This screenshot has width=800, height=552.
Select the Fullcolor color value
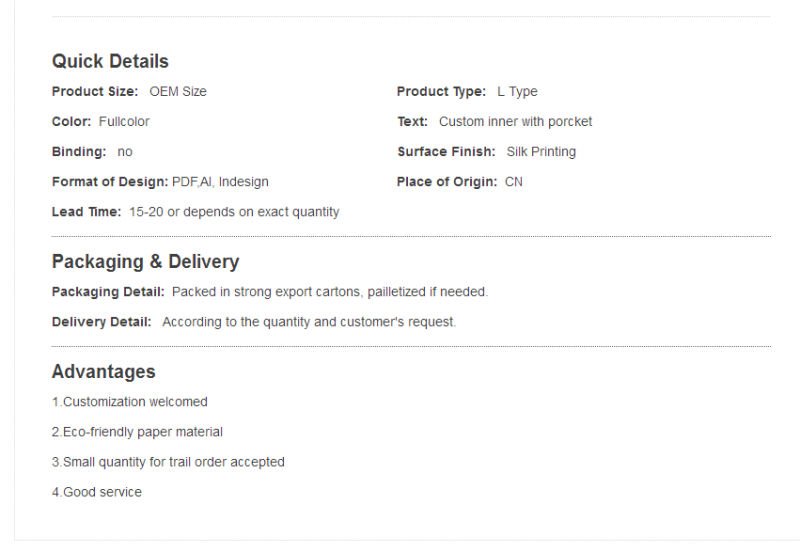pos(124,121)
